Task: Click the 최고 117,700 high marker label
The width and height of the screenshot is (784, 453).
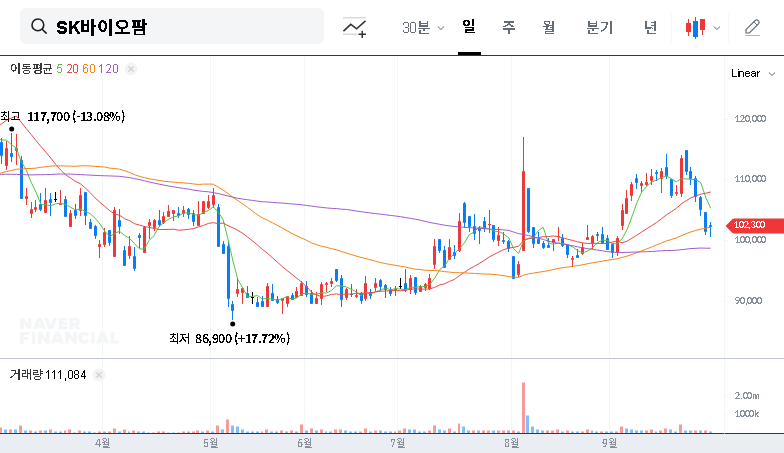Action: coord(62,116)
